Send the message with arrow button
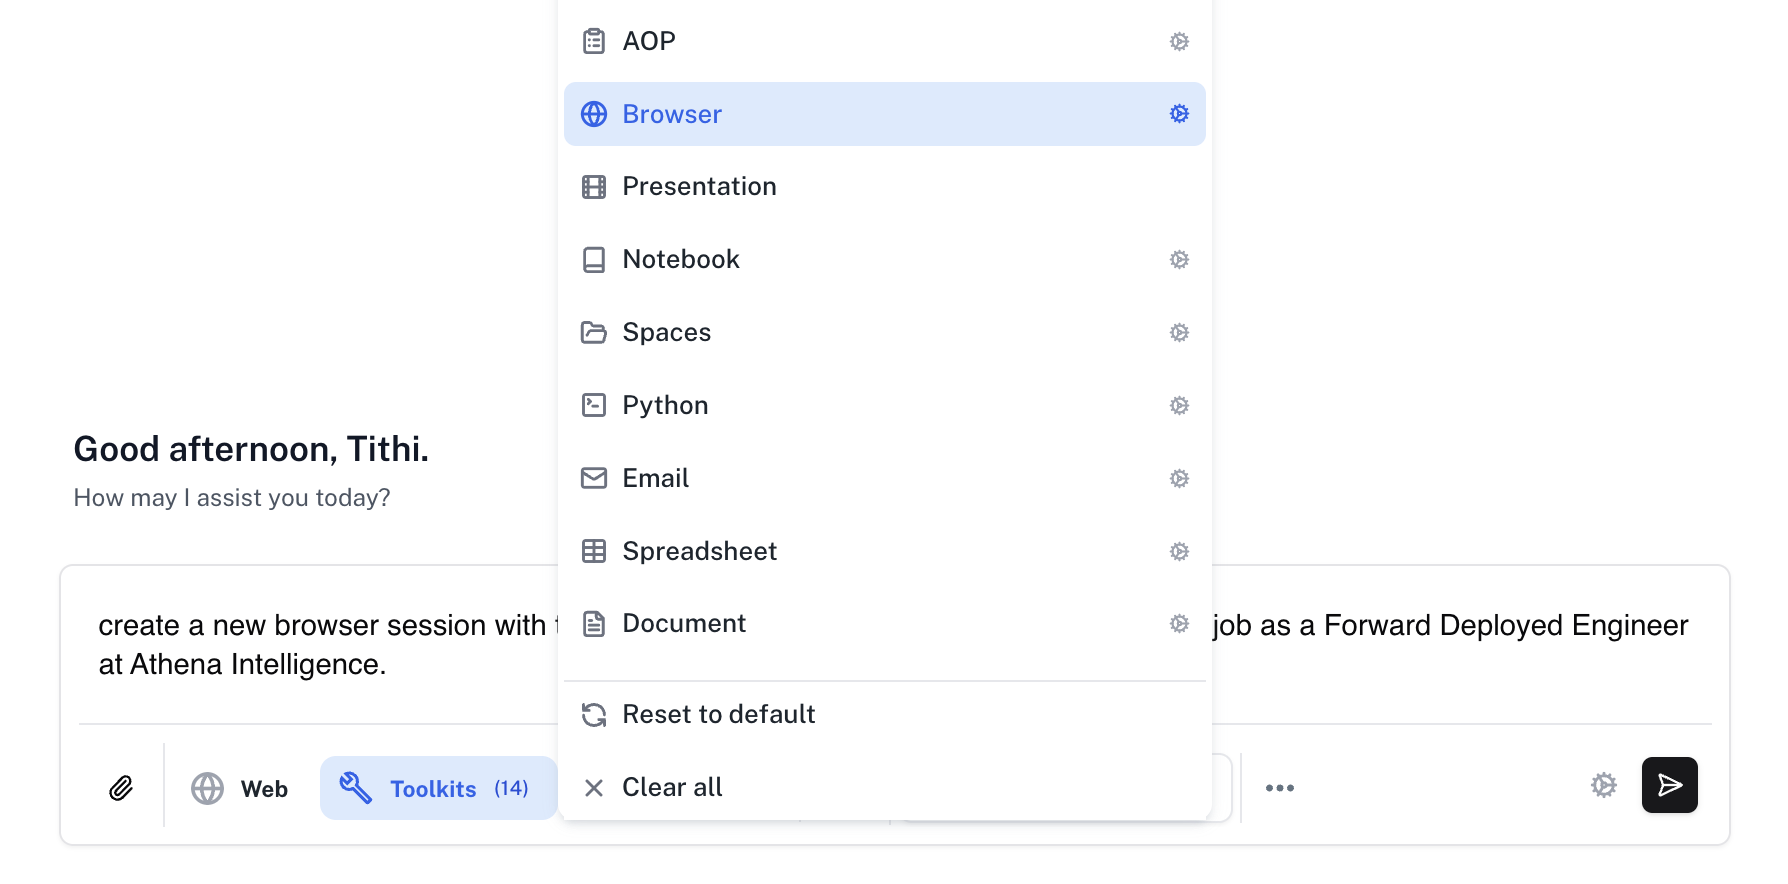The image size is (1788, 884). tap(1669, 785)
